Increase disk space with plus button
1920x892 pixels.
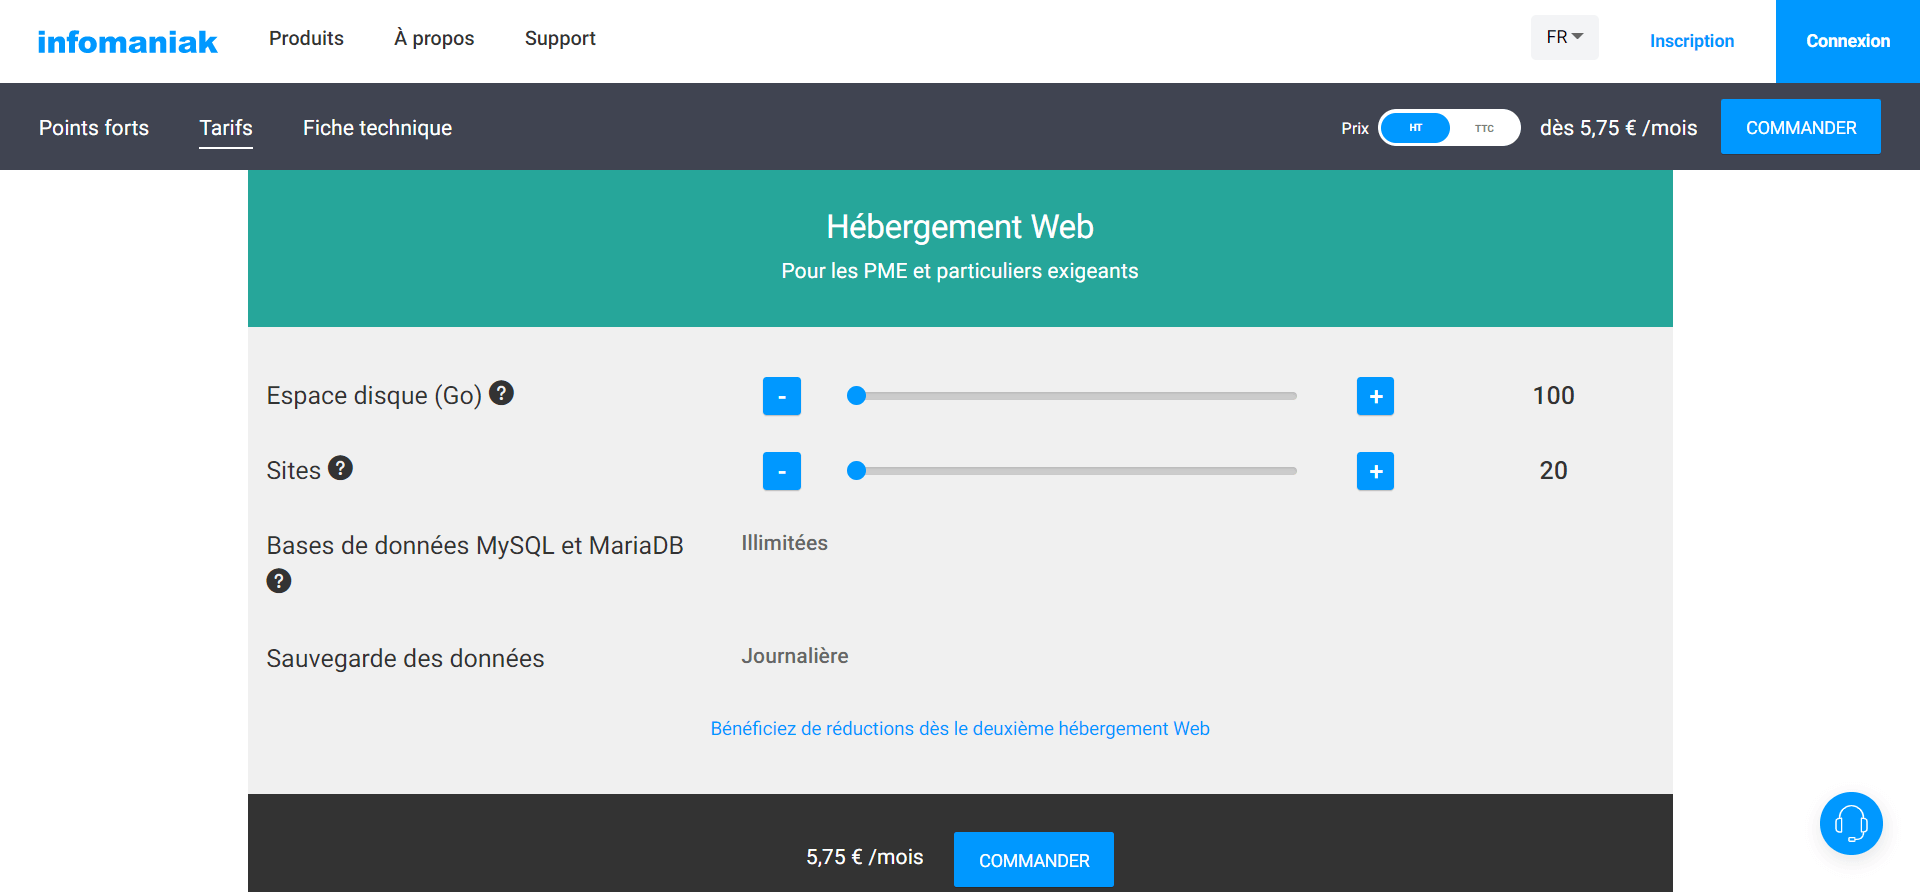click(1375, 396)
